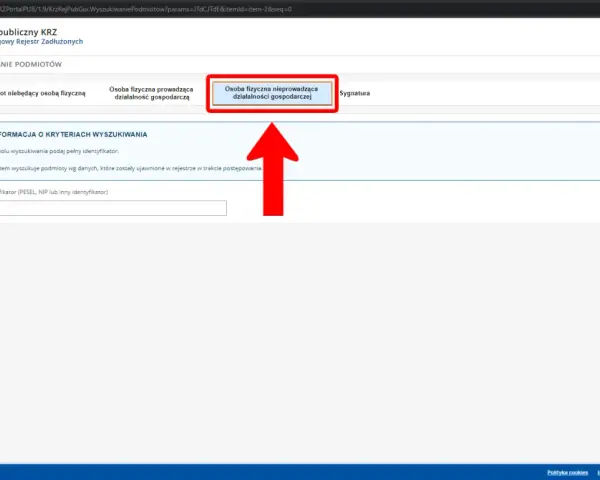600x480 pixels.
Task: Select the browser address bar URL
Action: point(146,9)
